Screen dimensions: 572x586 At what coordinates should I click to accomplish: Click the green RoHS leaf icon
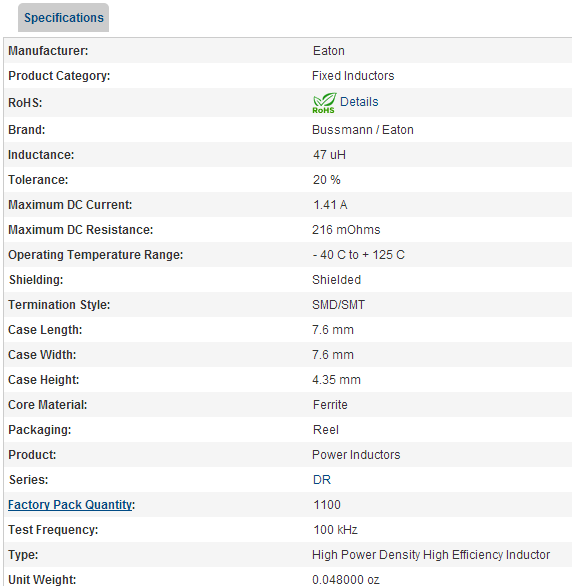coord(324,103)
